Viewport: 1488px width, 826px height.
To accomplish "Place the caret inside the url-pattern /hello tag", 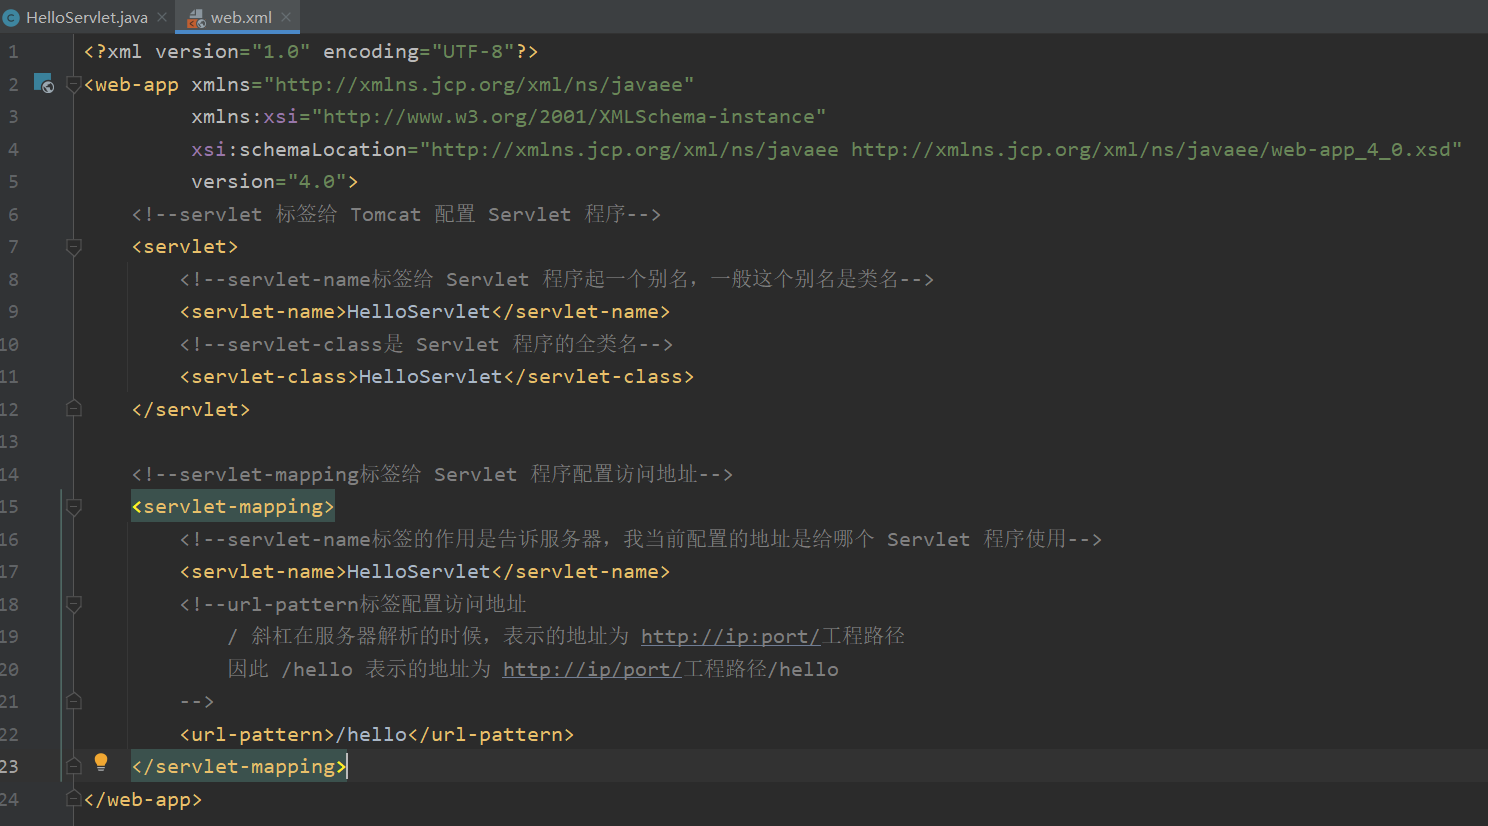I will [x=375, y=734].
